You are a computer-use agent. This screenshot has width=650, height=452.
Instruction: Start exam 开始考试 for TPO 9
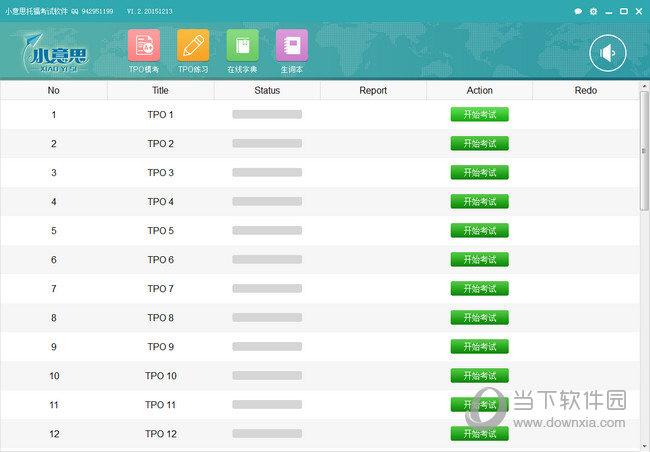tap(480, 347)
